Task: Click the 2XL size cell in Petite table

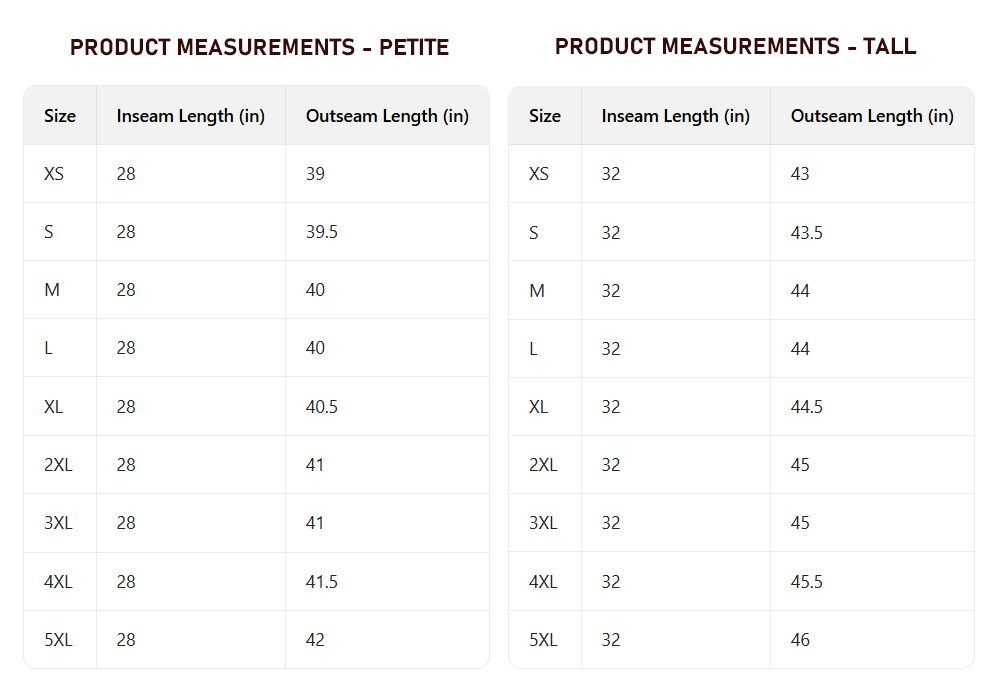Action: pos(58,465)
